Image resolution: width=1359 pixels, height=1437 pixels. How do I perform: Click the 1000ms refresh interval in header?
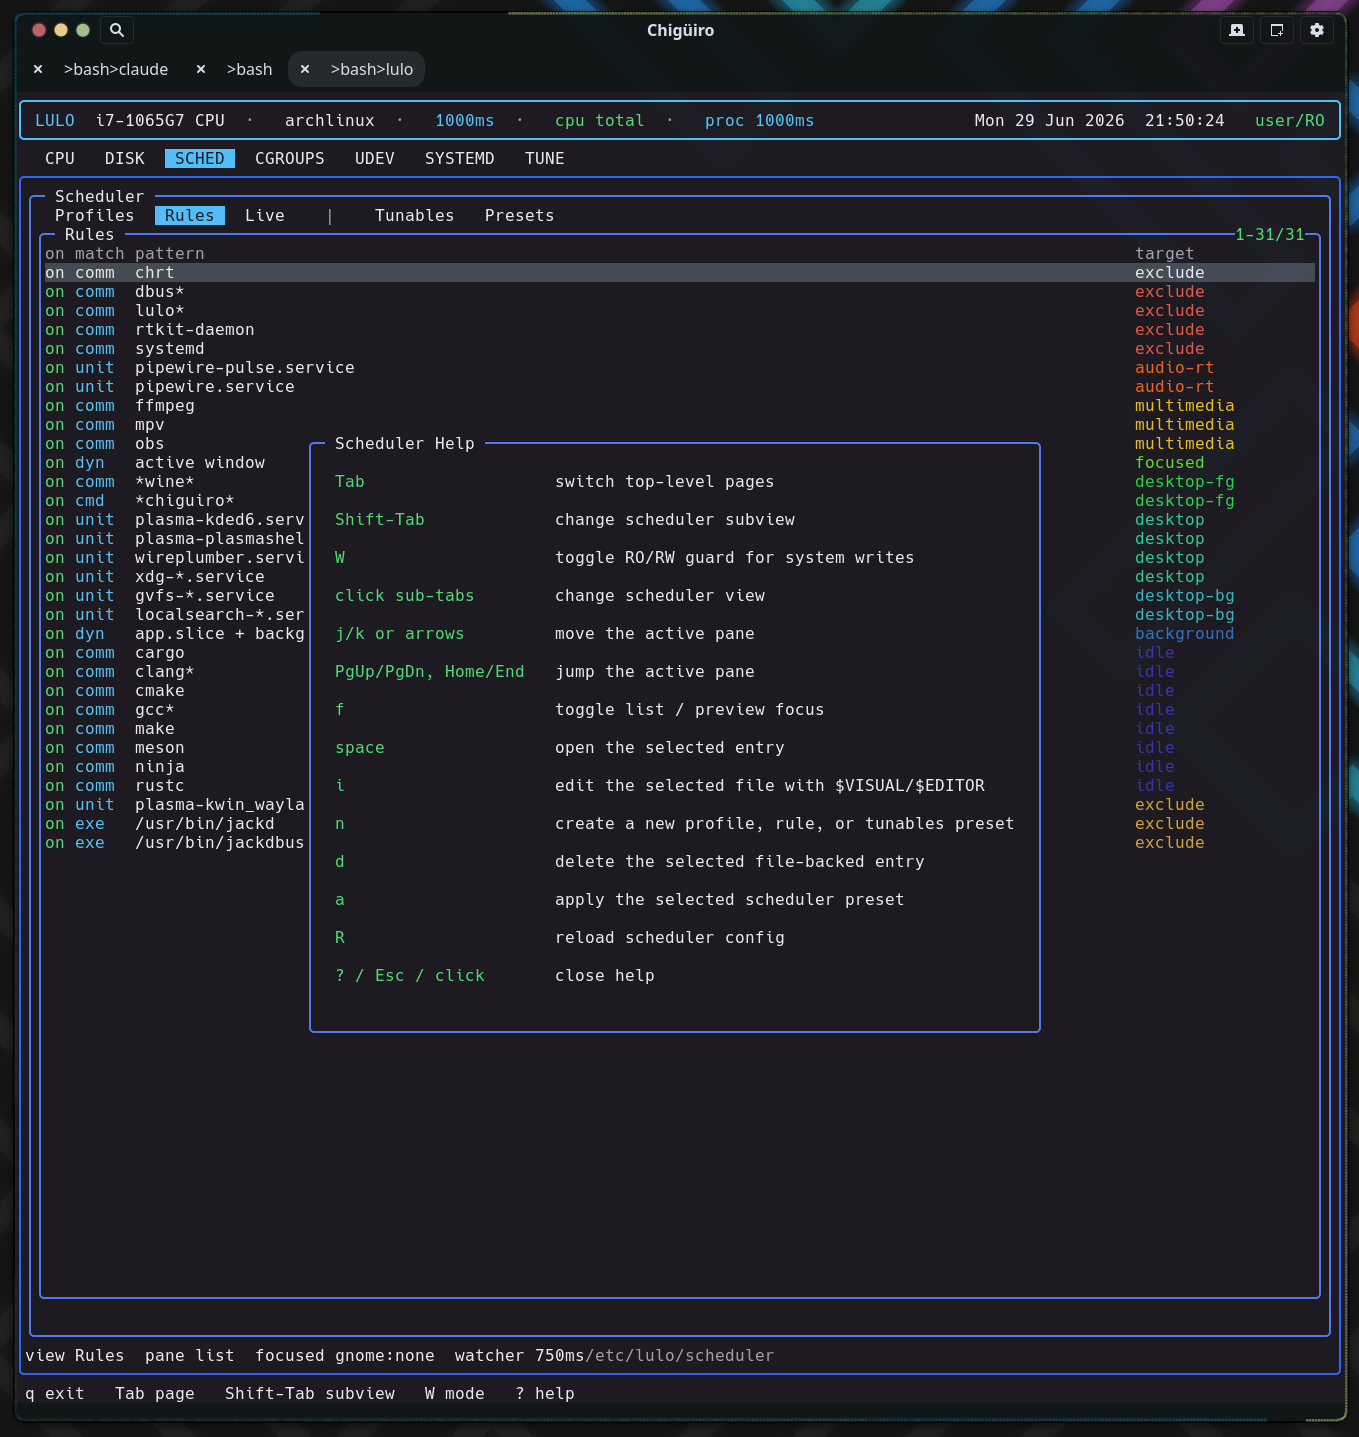click(465, 120)
